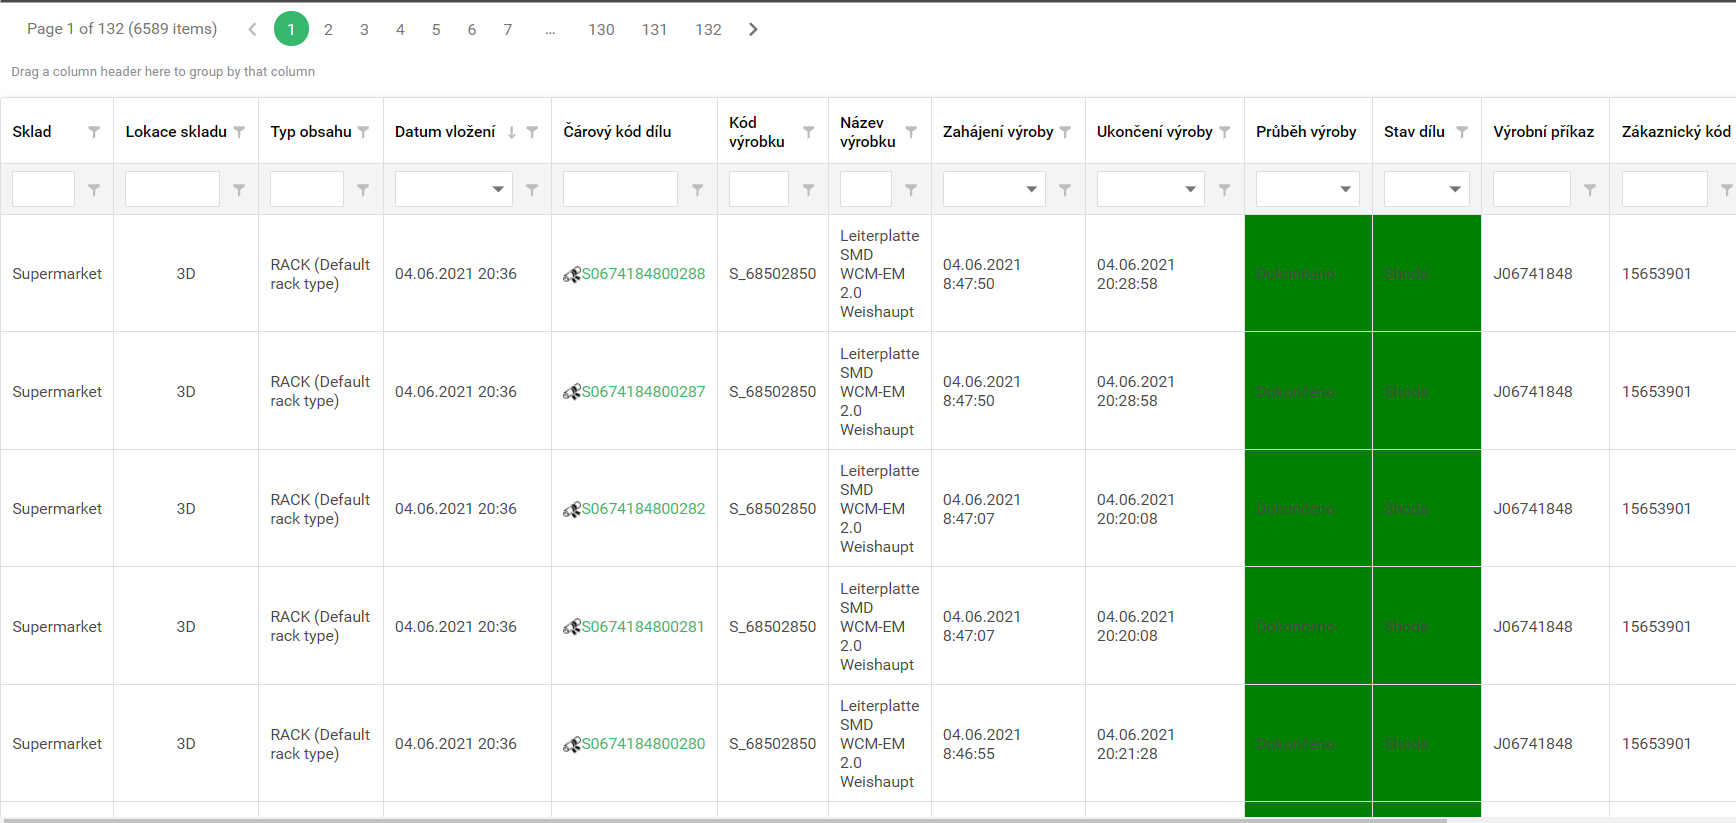This screenshot has width=1736, height=823.
Task: Go to page 2 of results
Action: coord(328,30)
